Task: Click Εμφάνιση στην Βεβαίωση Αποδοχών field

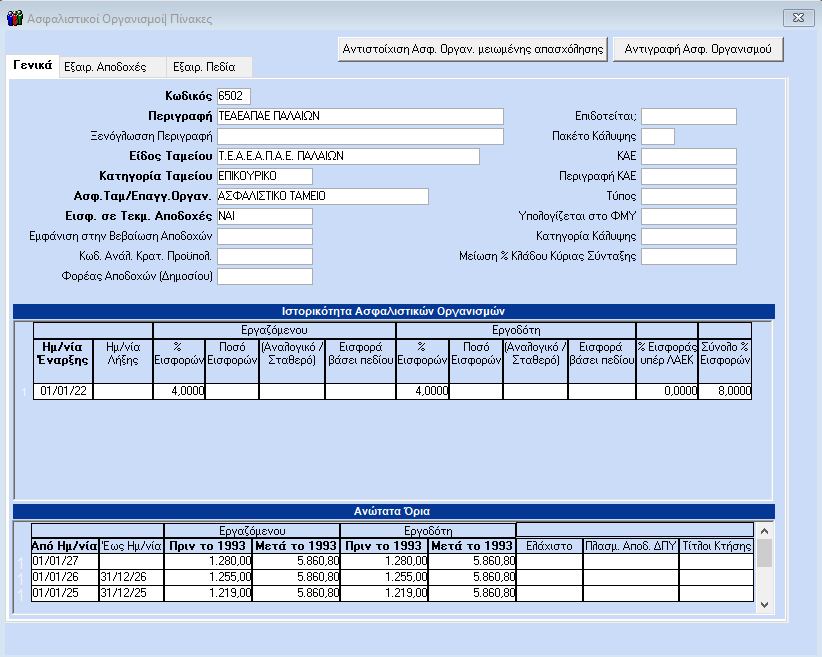Action: 265,236
